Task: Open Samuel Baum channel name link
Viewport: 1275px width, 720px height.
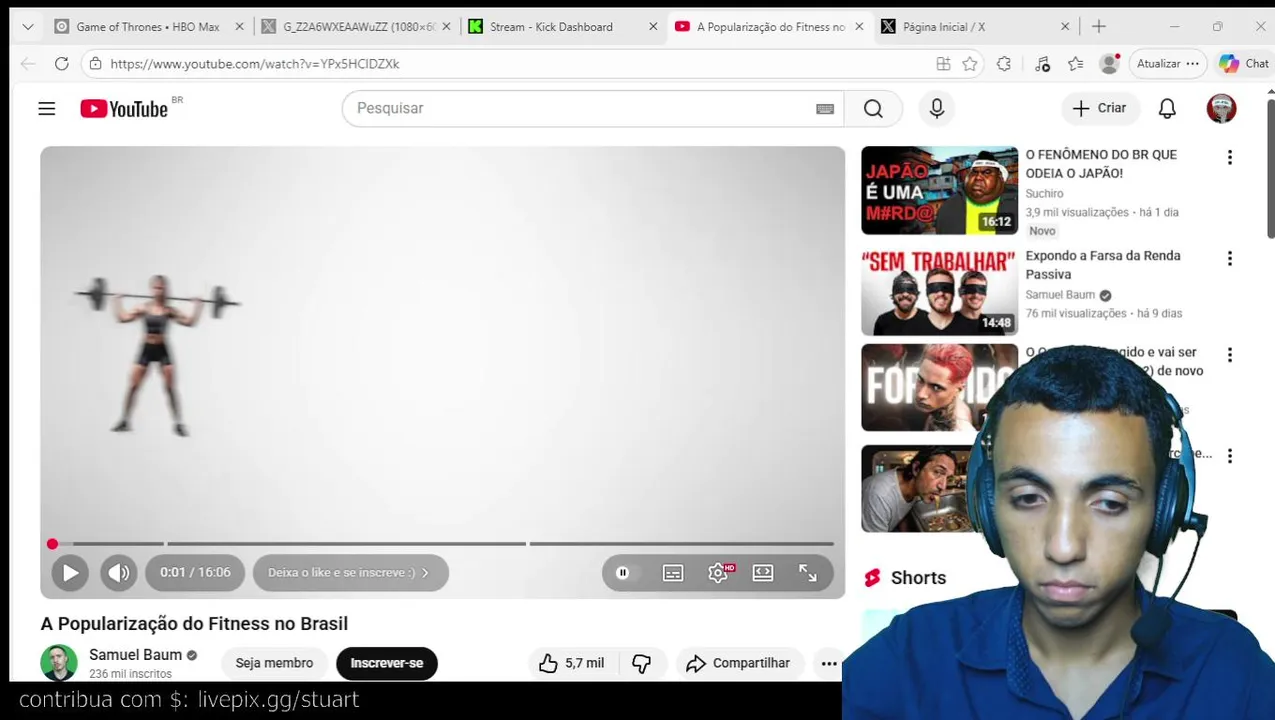Action: 135,655
